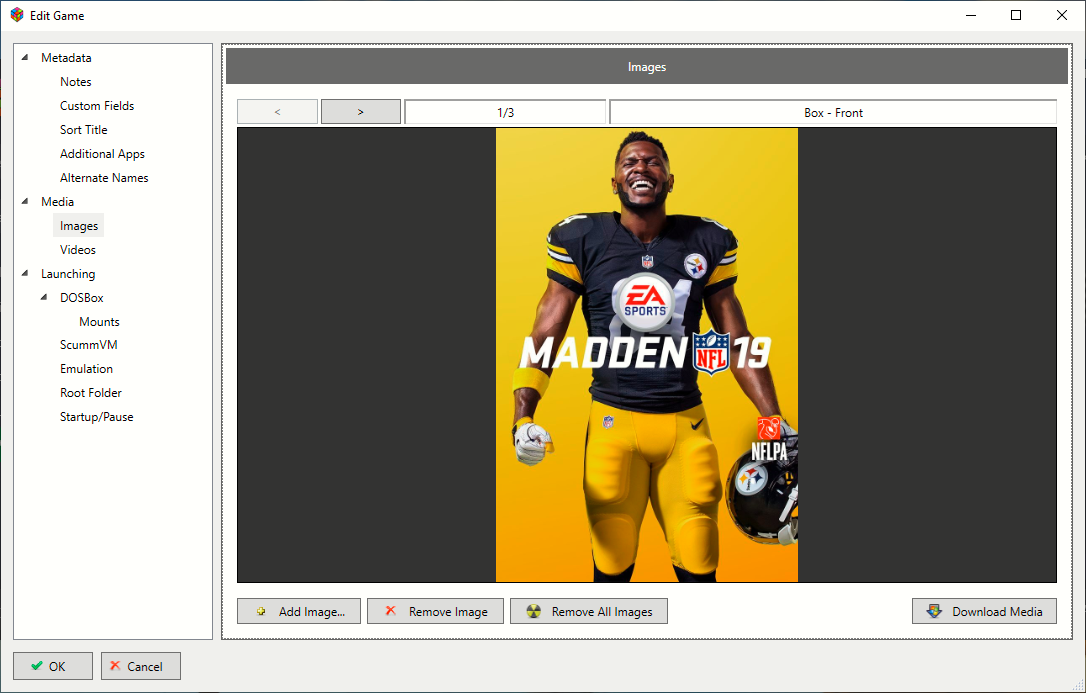Click Remove All Images button
The width and height of the screenshot is (1086, 693).
click(589, 611)
